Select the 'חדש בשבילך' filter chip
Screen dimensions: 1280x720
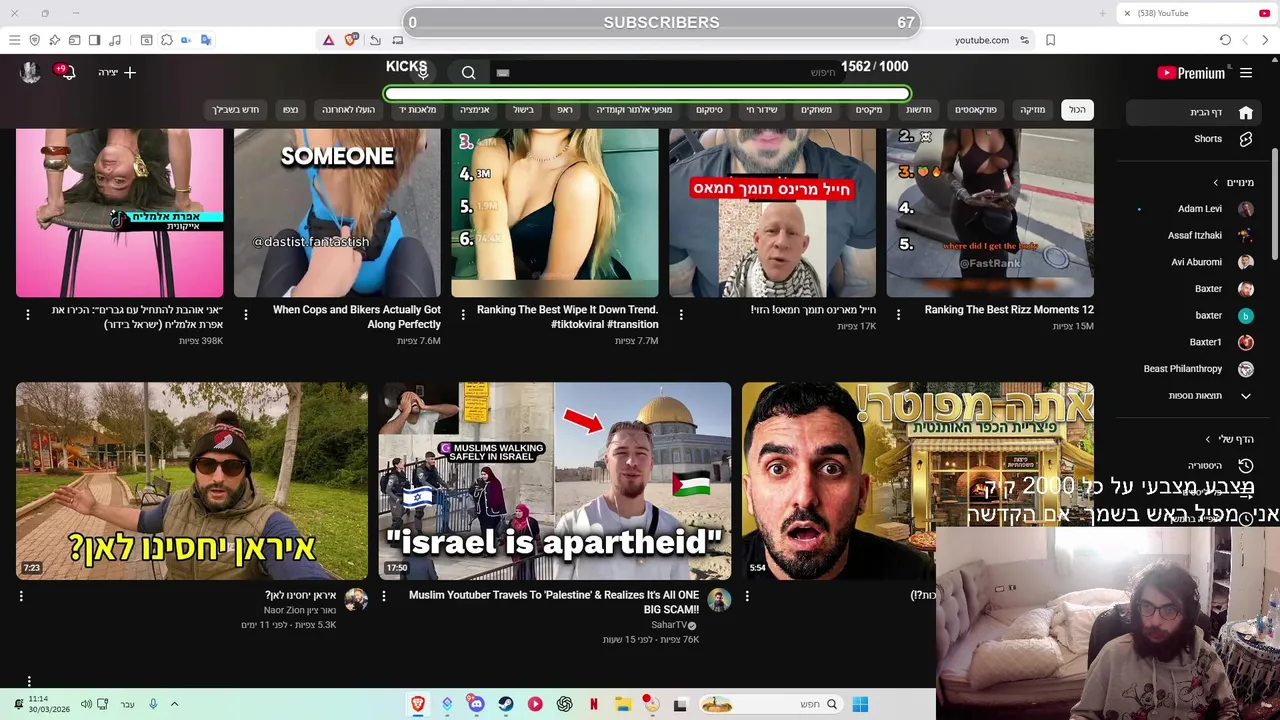click(236, 110)
